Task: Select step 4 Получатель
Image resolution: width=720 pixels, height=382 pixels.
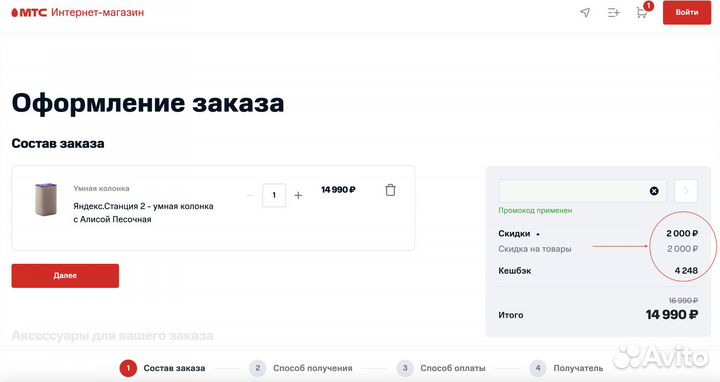Action: tap(566, 368)
